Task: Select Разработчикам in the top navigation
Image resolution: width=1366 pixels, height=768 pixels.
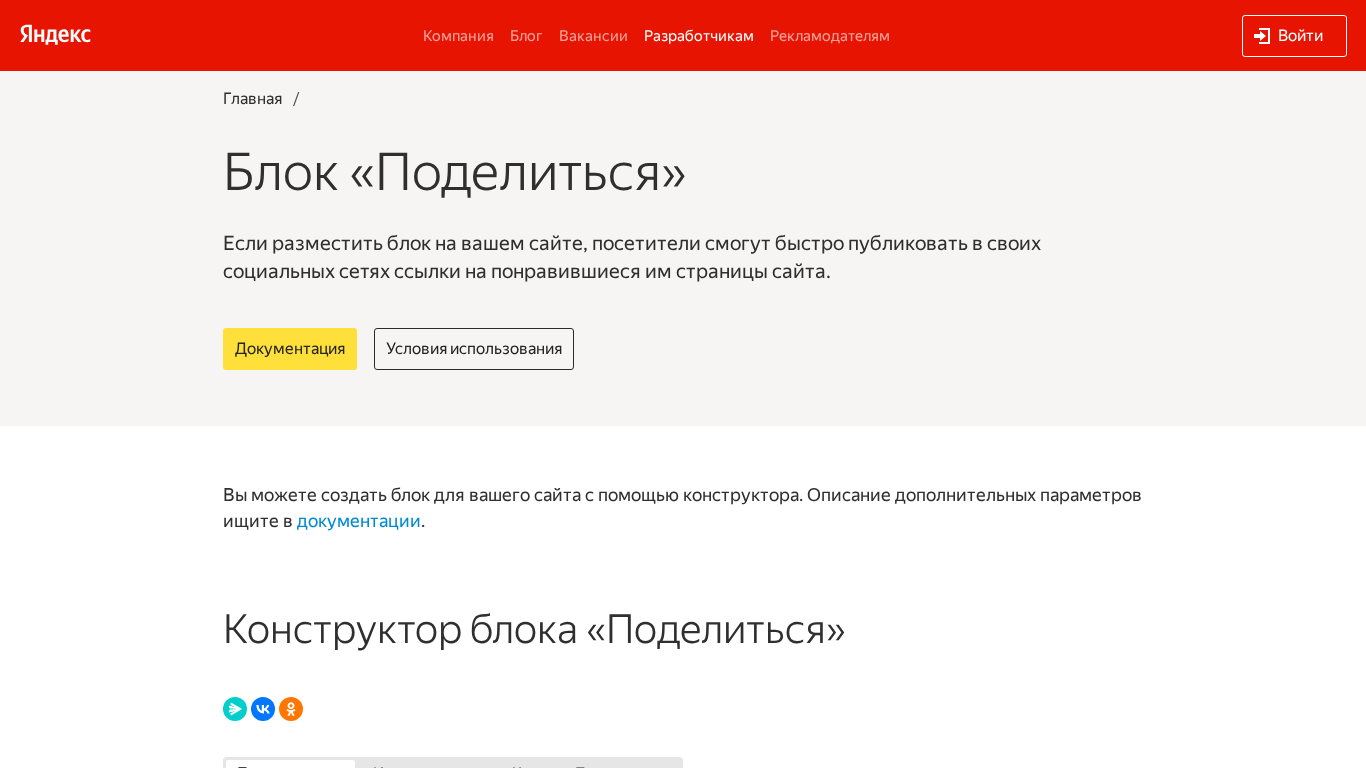Action: click(699, 36)
